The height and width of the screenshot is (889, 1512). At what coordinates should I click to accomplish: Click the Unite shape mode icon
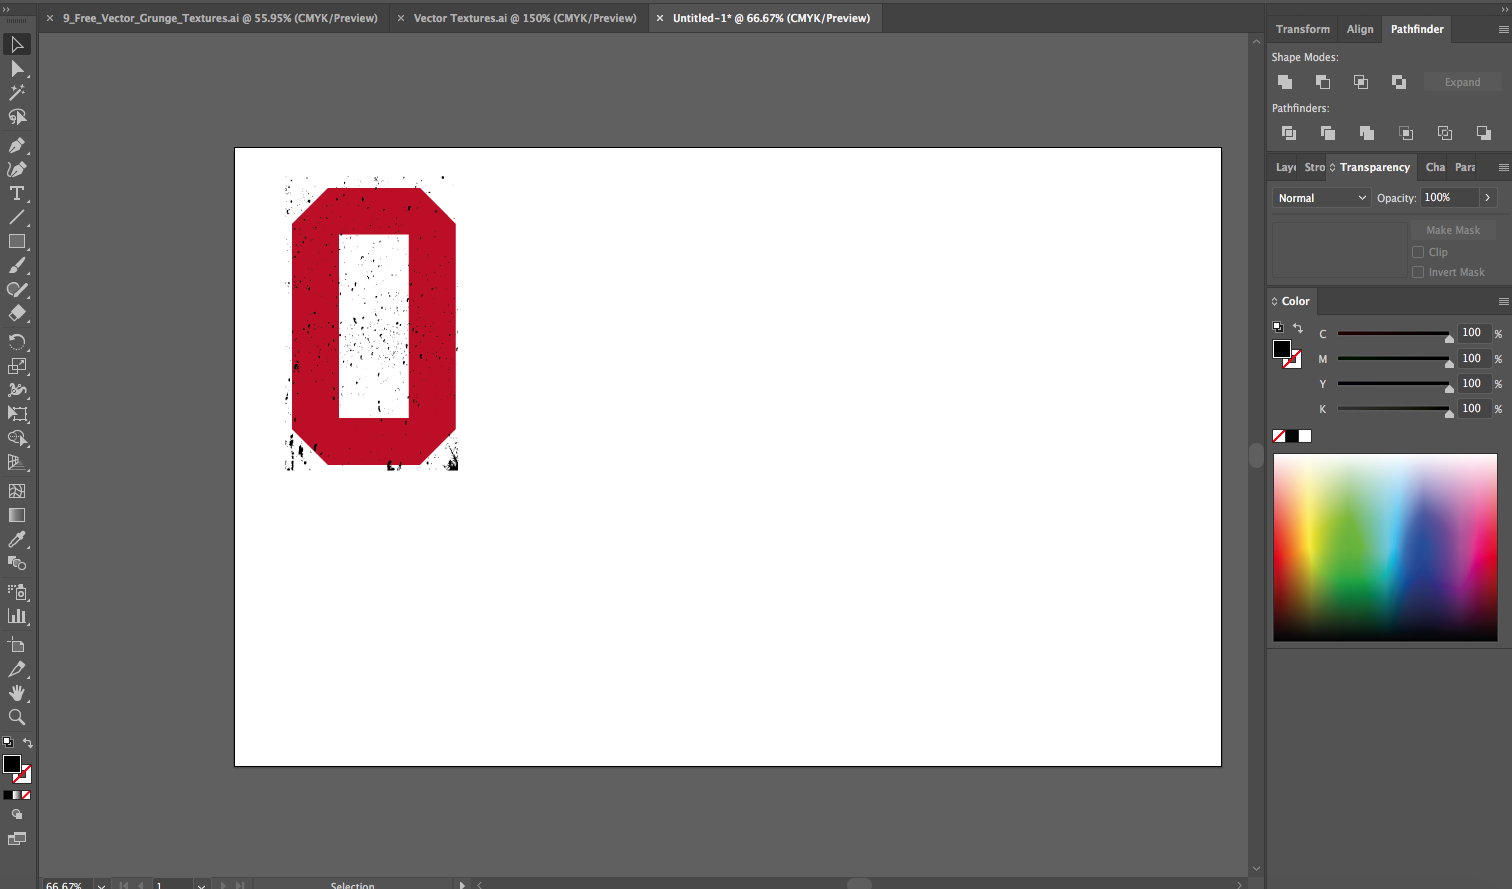(x=1285, y=82)
